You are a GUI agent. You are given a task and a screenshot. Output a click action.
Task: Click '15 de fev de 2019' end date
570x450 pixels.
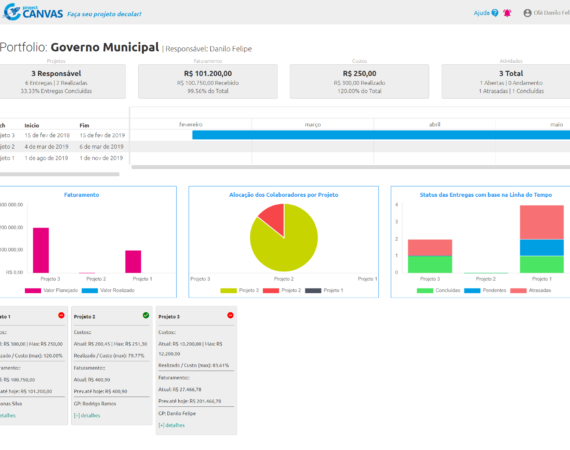click(102, 135)
